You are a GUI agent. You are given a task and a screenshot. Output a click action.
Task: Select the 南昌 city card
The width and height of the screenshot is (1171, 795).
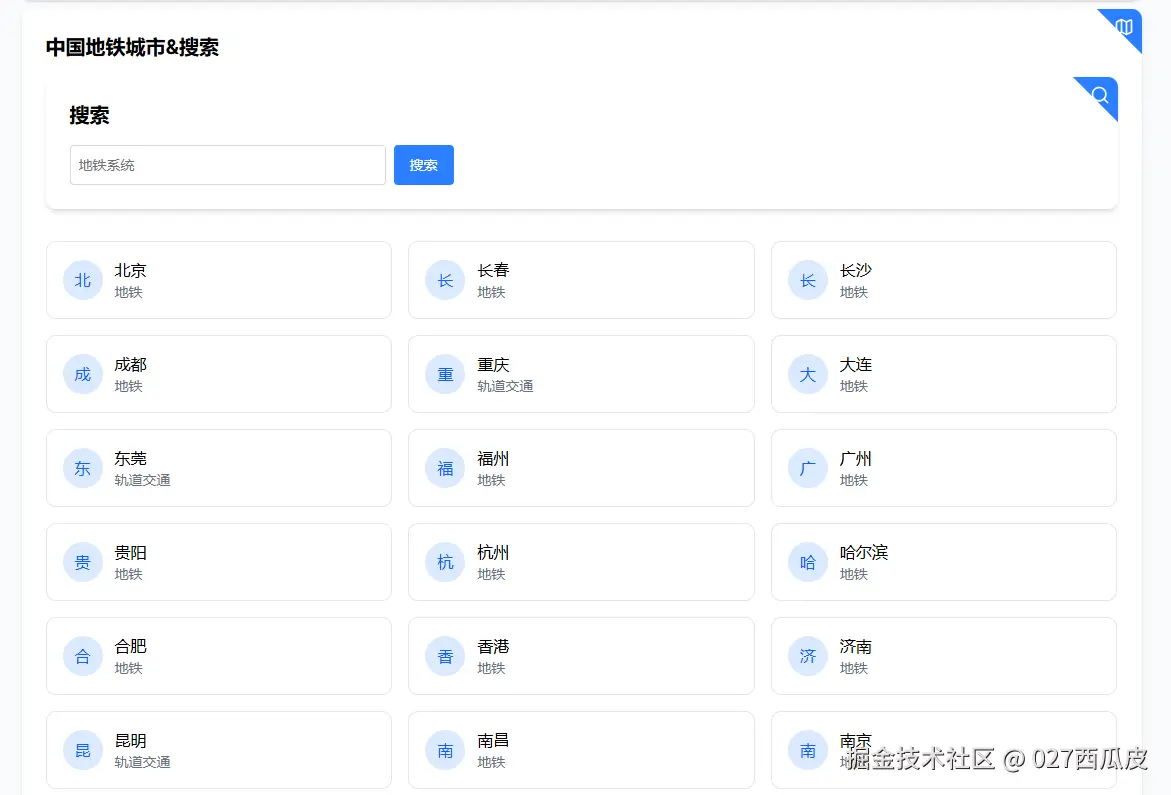pos(581,750)
